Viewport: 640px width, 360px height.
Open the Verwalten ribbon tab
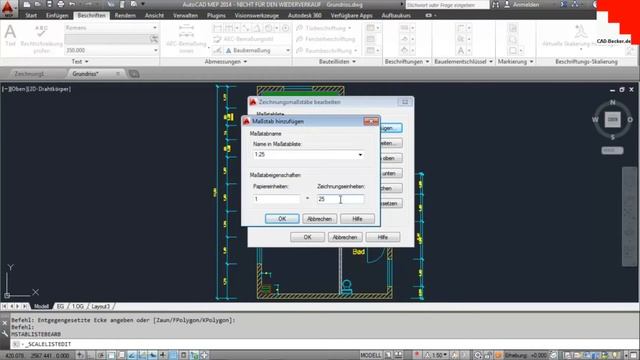pyautogui.click(x=185, y=16)
